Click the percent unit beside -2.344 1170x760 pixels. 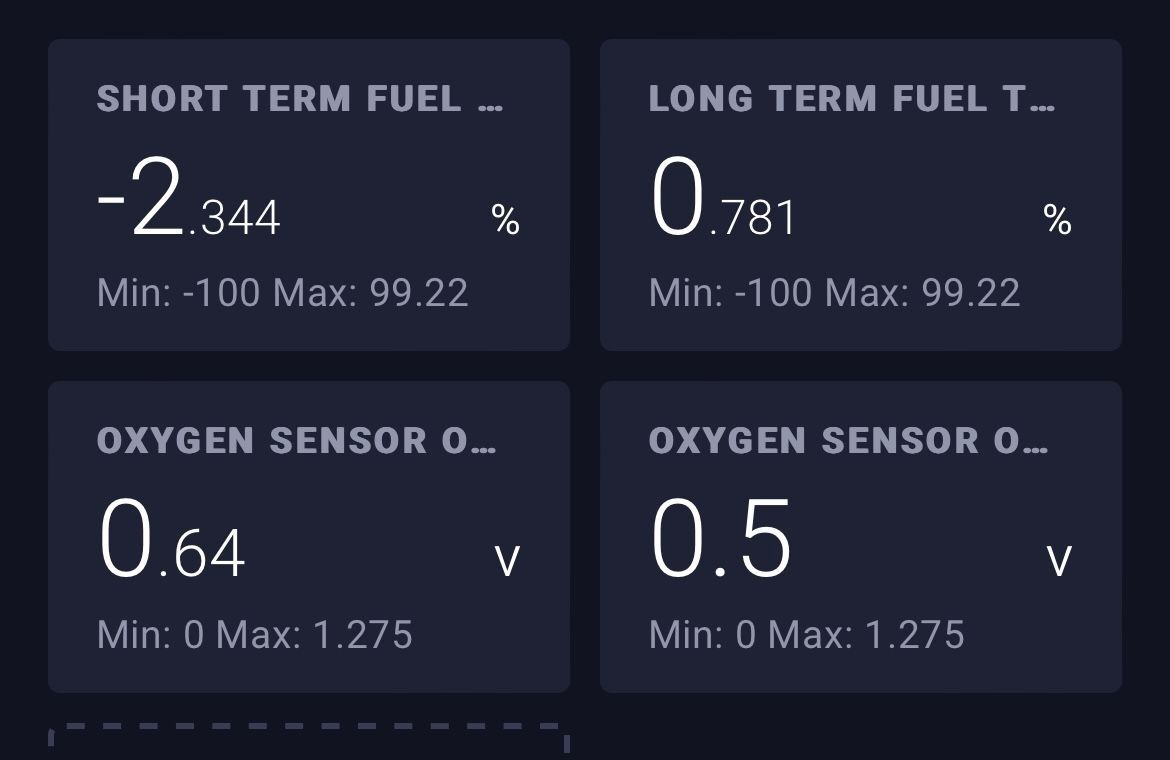[x=506, y=220]
